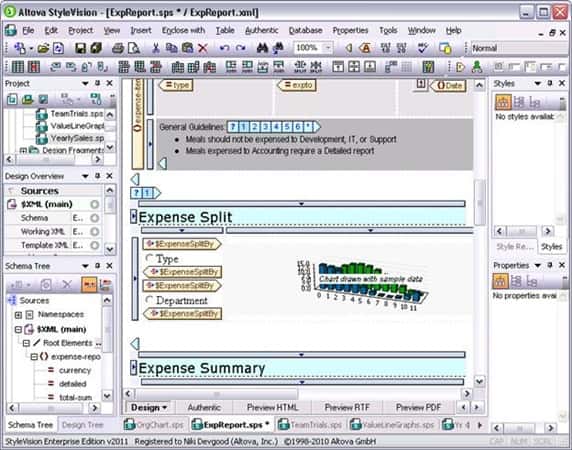Screen dimensions: 572x450
Task: Click the Undo arrow icon
Action: [224, 48]
